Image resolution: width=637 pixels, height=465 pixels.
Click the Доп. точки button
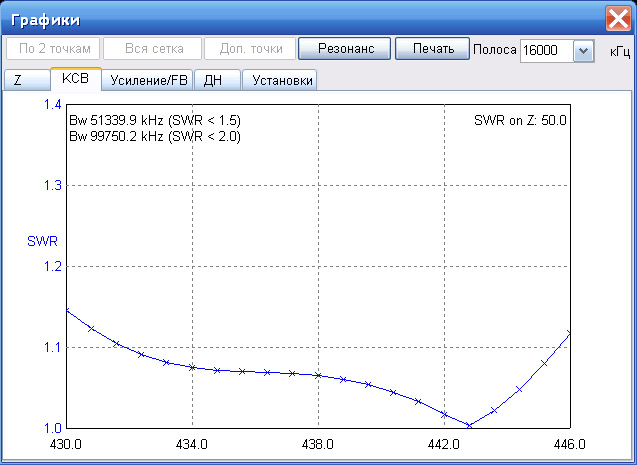(x=250, y=49)
